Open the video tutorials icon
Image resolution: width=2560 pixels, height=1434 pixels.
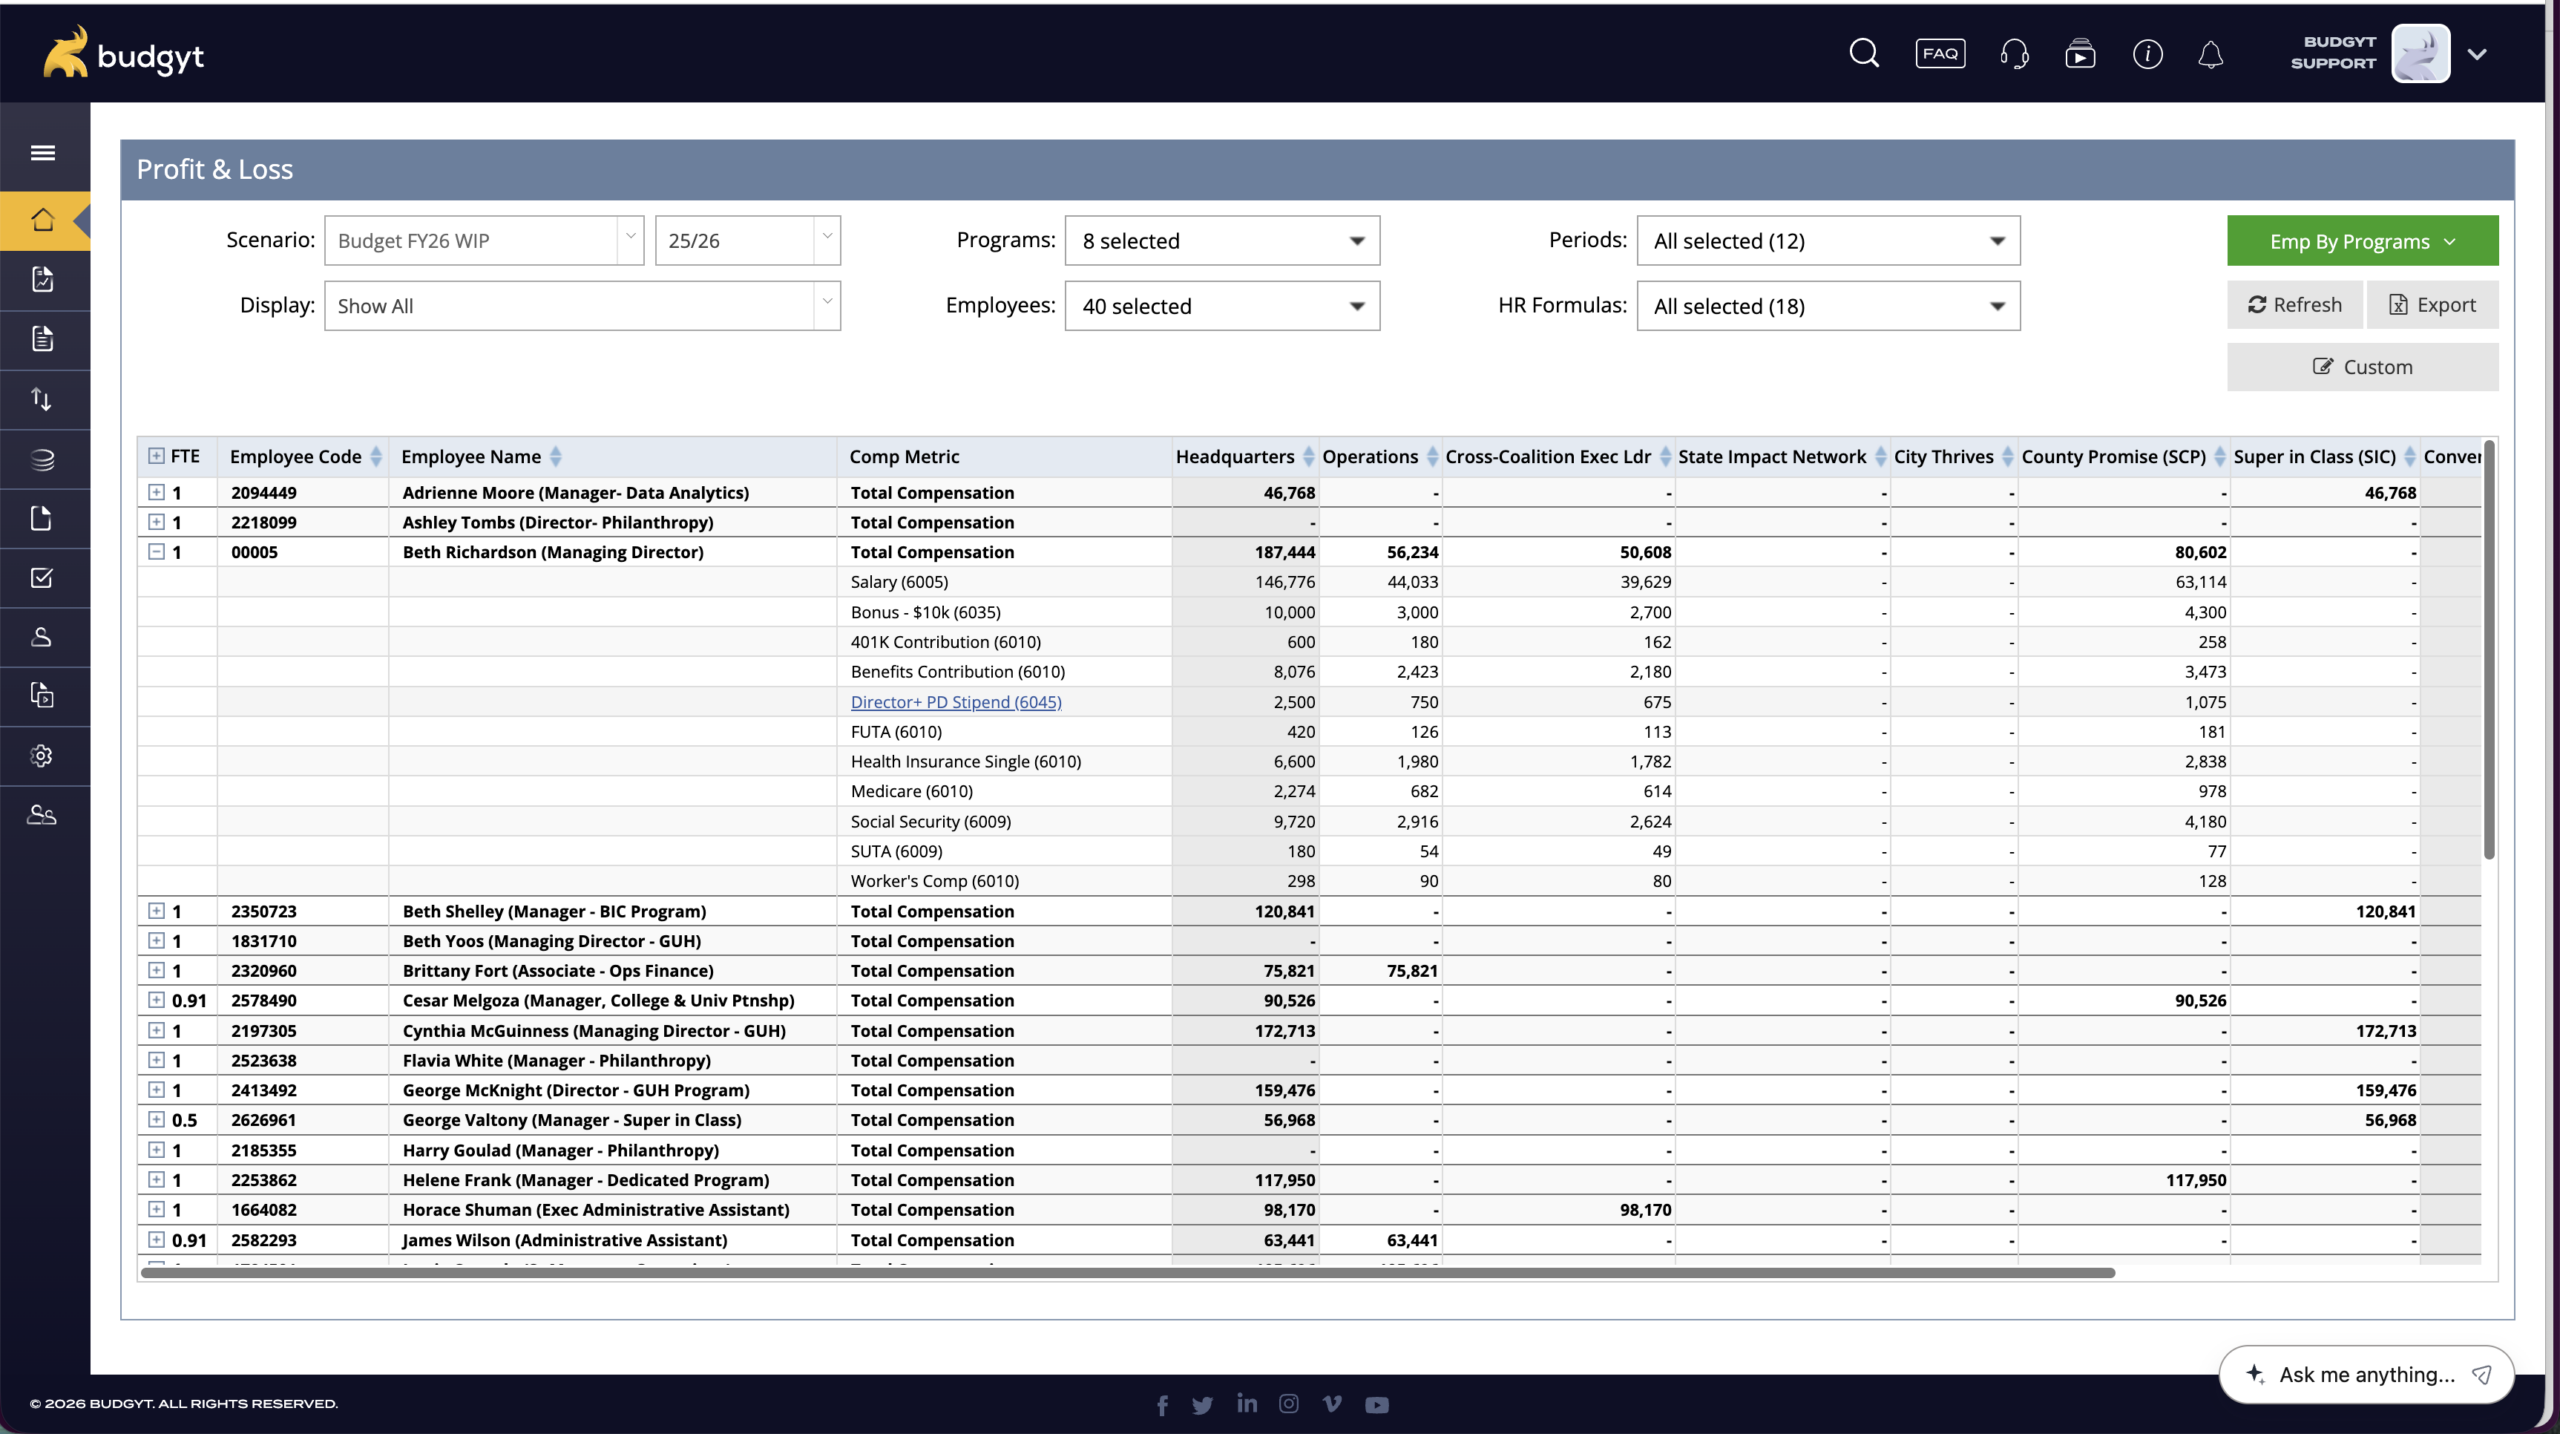(x=2080, y=54)
